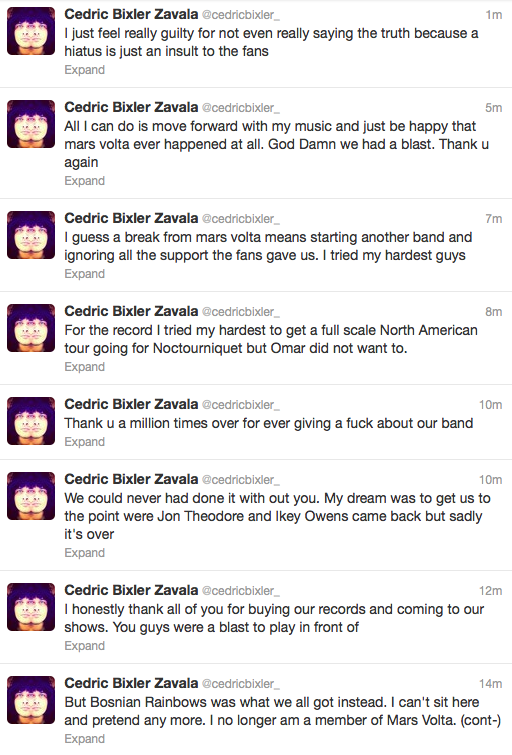Expand the 'no longer a member' tweet
Image resolution: width=512 pixels, height=755 pixels.
coord(85,739)
